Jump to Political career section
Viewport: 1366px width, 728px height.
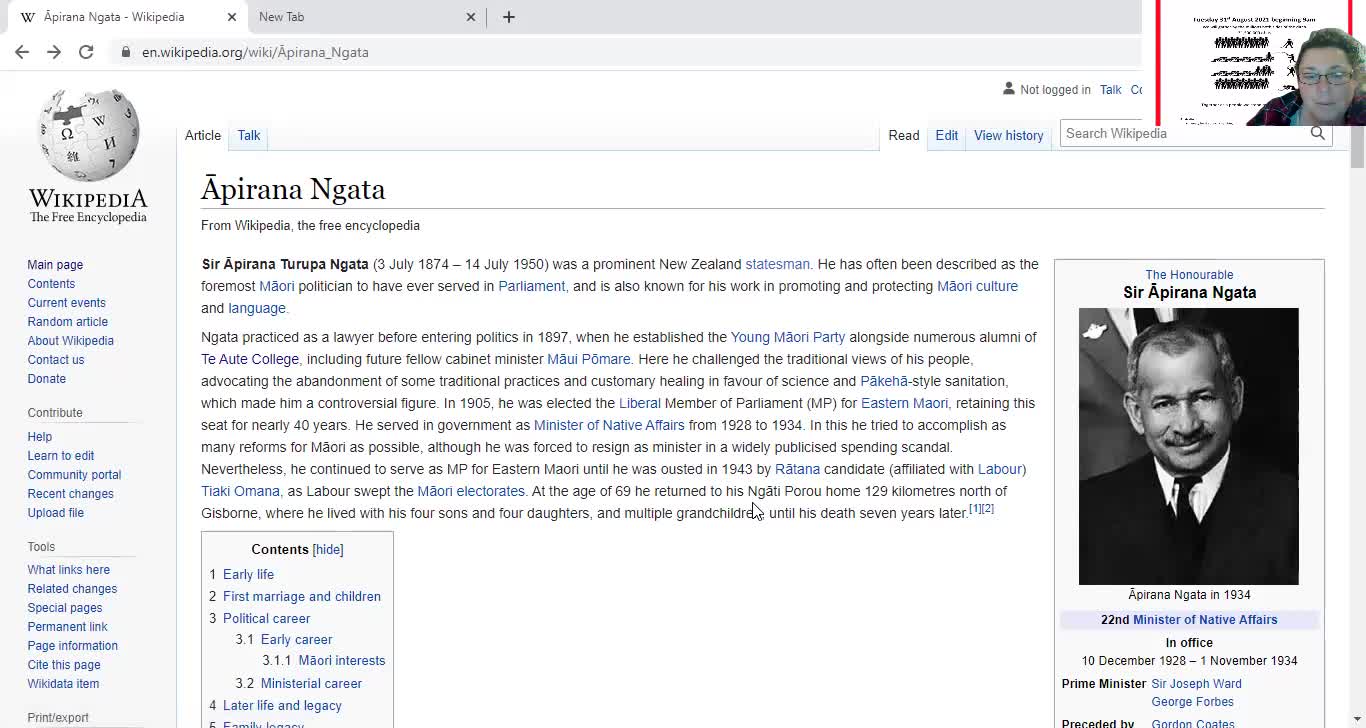pos(266,618)
